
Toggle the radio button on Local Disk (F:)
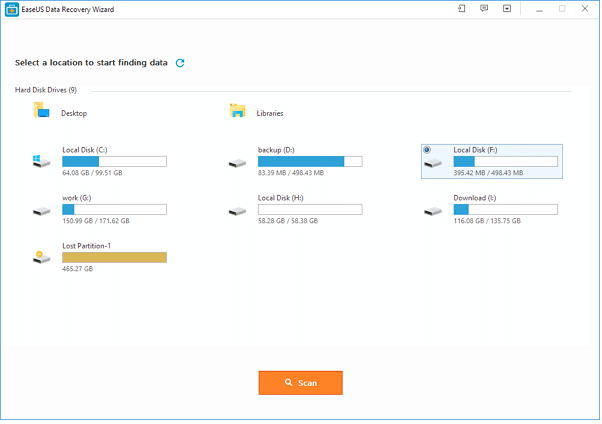coord(427,150)
